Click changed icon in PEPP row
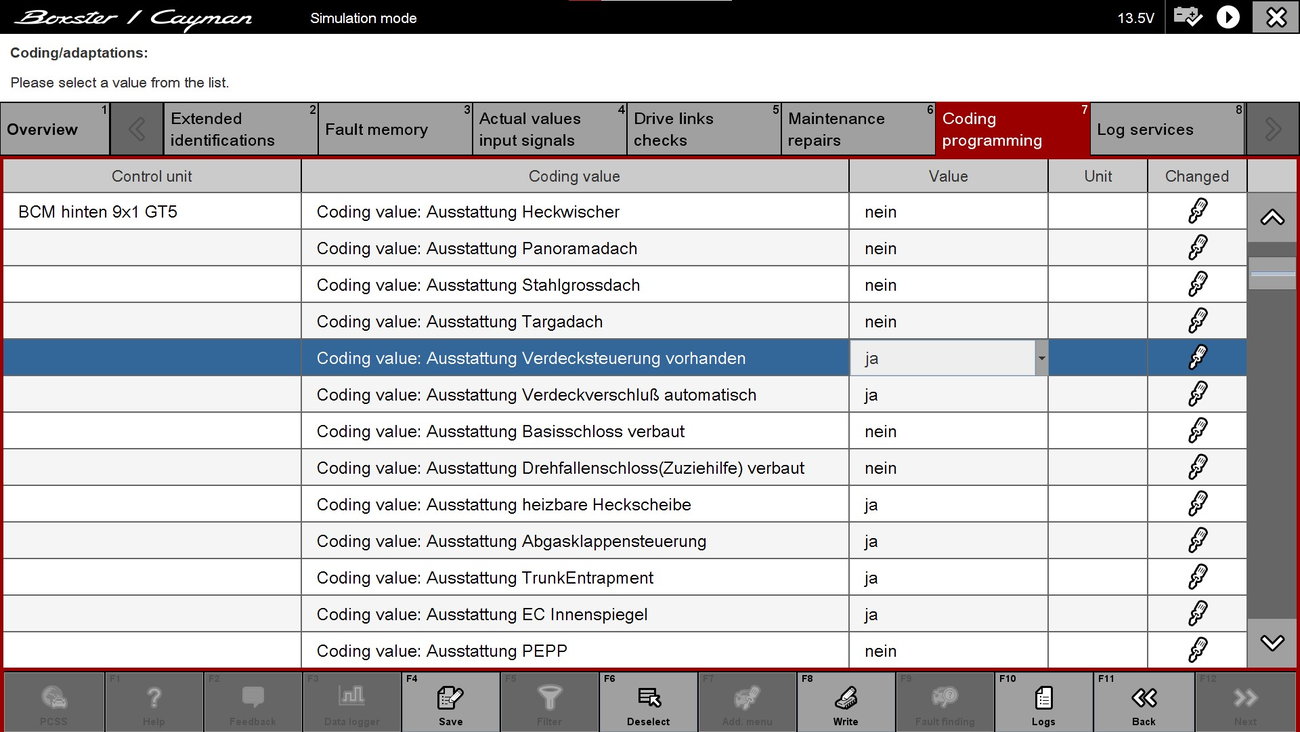1300x732 pixels. [x=1197, y=651]
